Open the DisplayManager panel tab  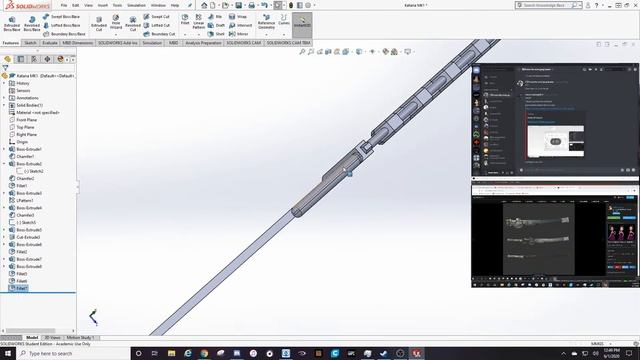pyautogui.click(x=60, y=59)
